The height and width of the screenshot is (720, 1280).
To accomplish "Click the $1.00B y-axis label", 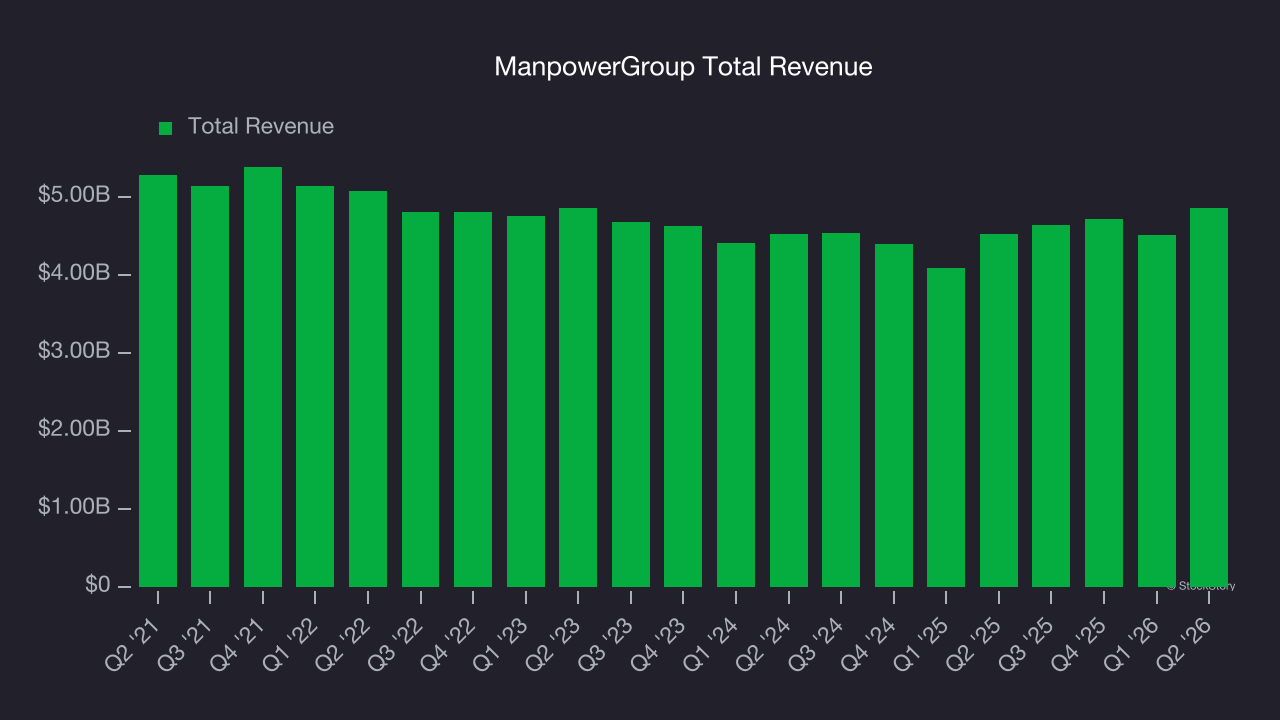I will pyautogui.click(x=74, y=507).
